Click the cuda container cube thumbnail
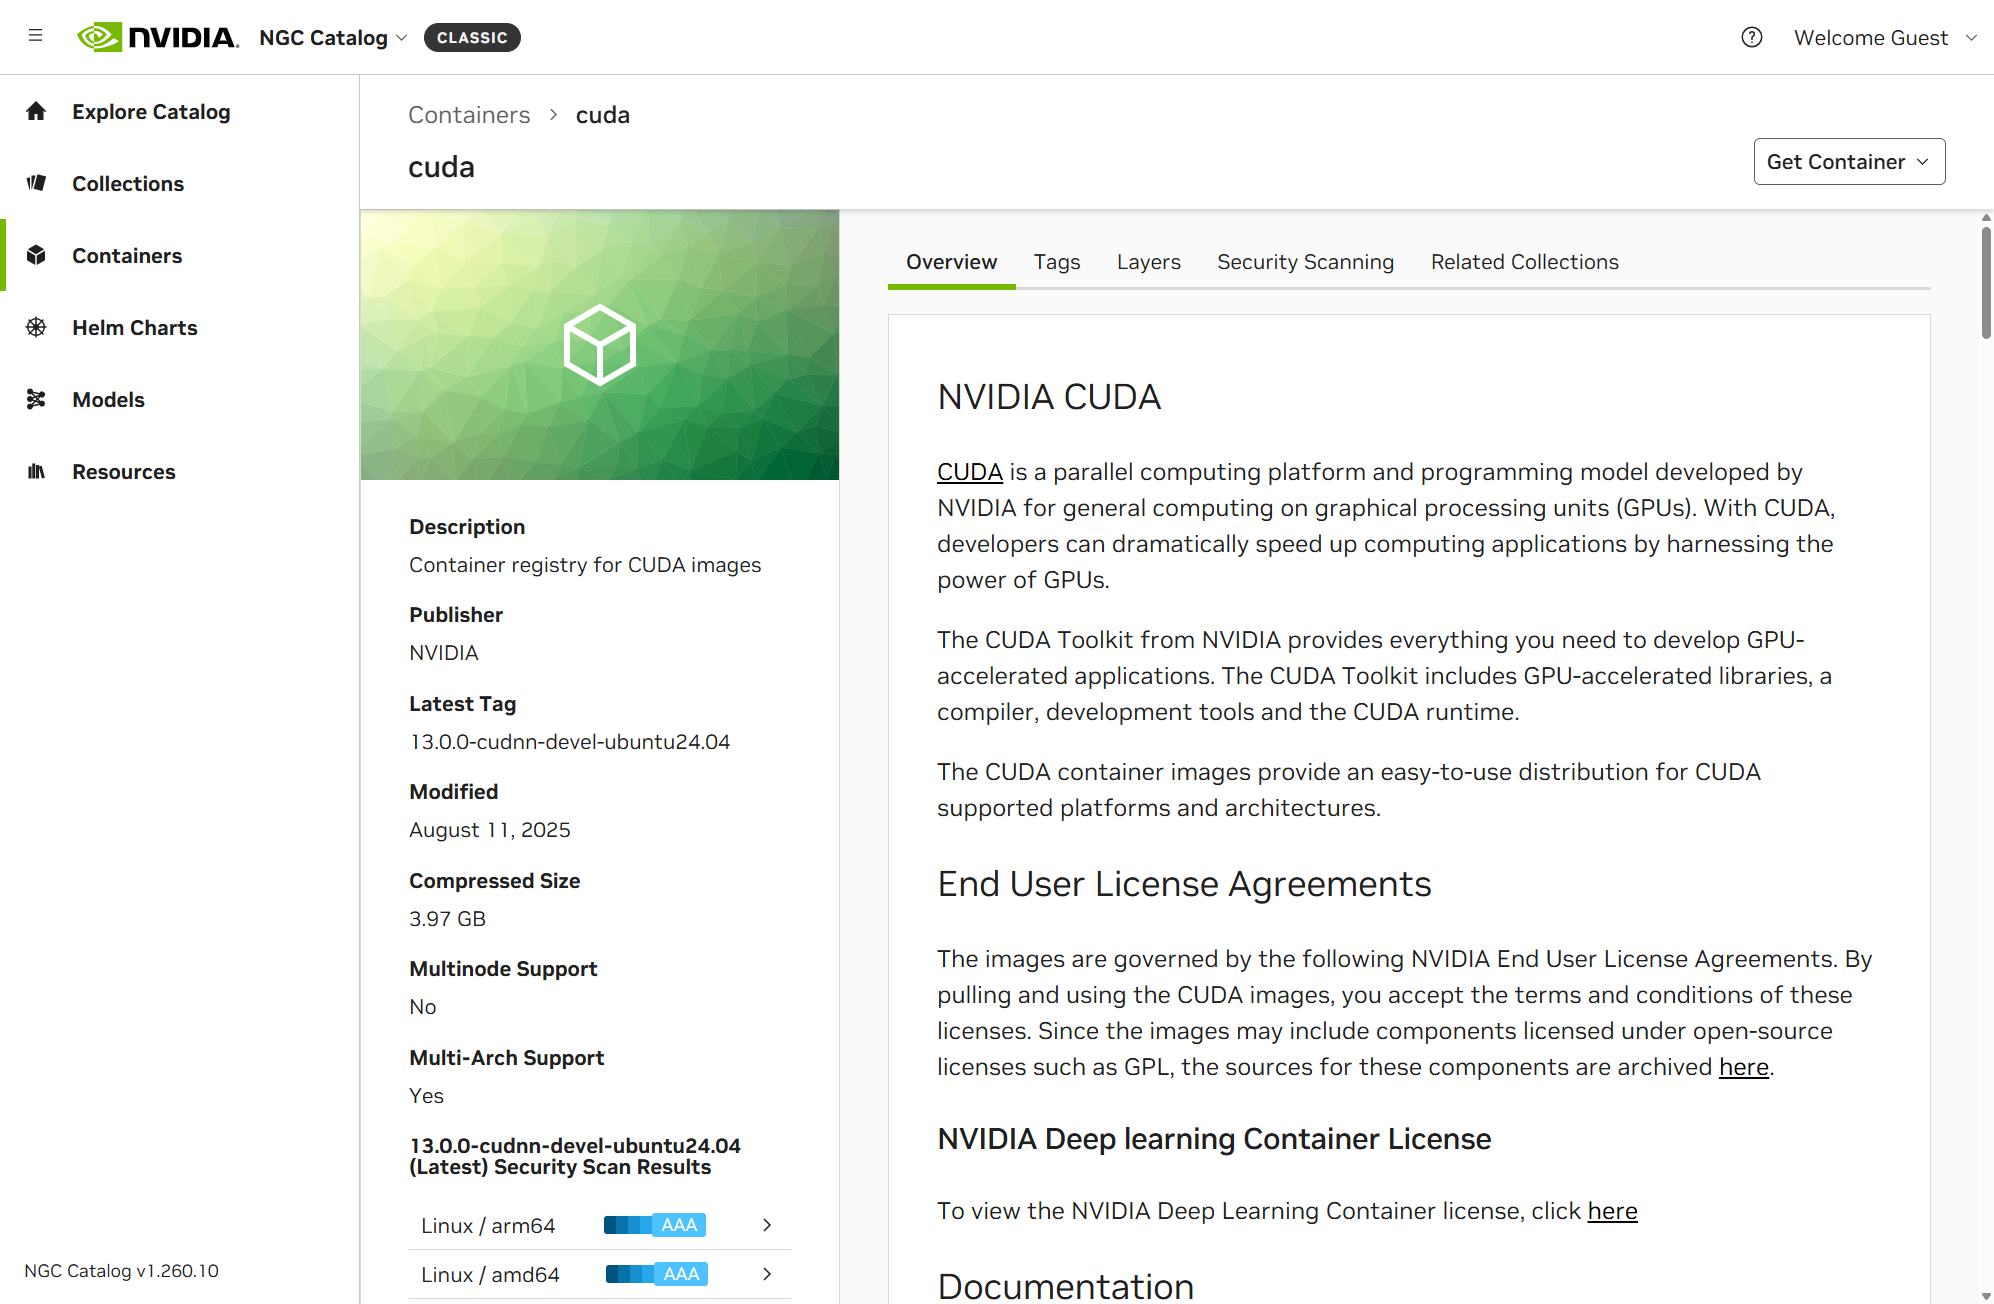This screenshot has height=1304, width=1994. (599, 345)
